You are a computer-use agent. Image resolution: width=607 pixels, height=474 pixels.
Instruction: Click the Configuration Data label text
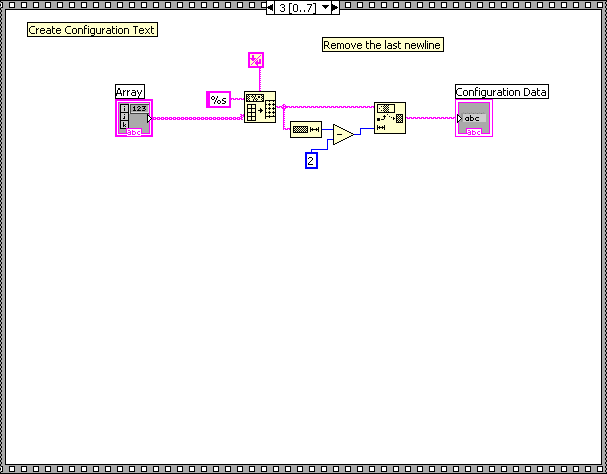[502, 92]
